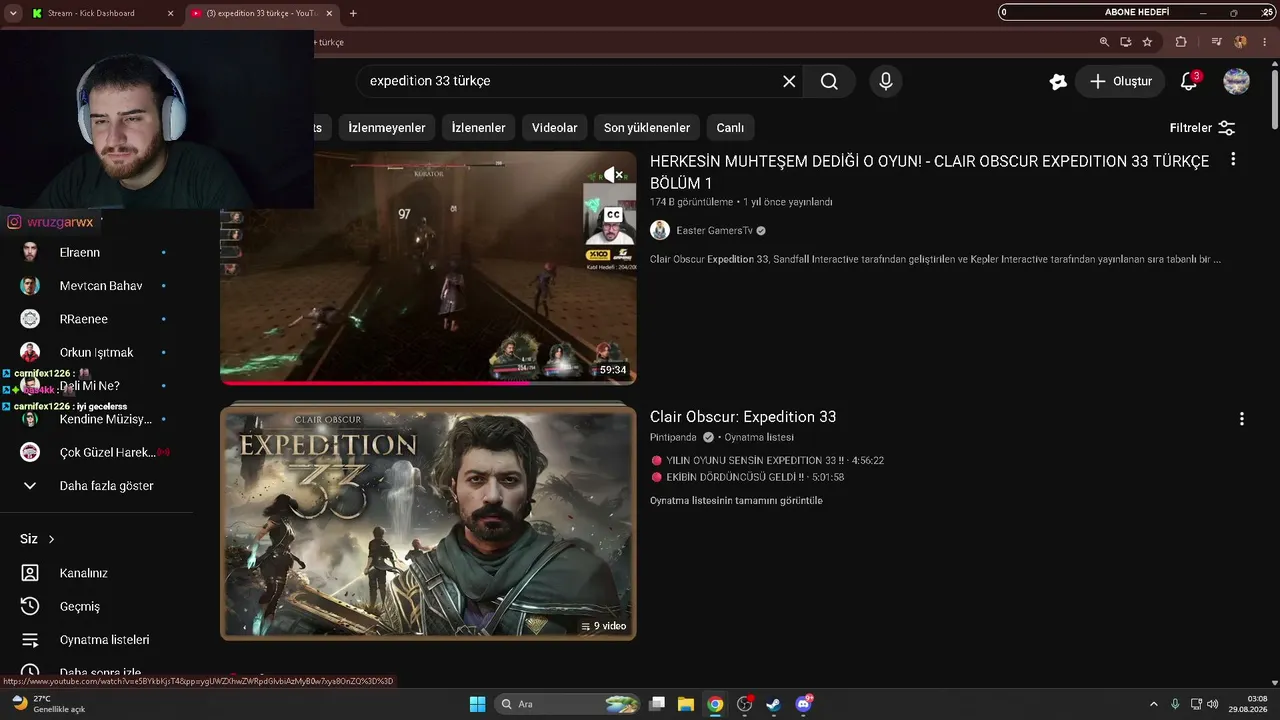Image resolution: width=1280 pixels, height=720 pixels.
Task: Select the İzlenenler filter chip
Action: [x=479, y=128]
